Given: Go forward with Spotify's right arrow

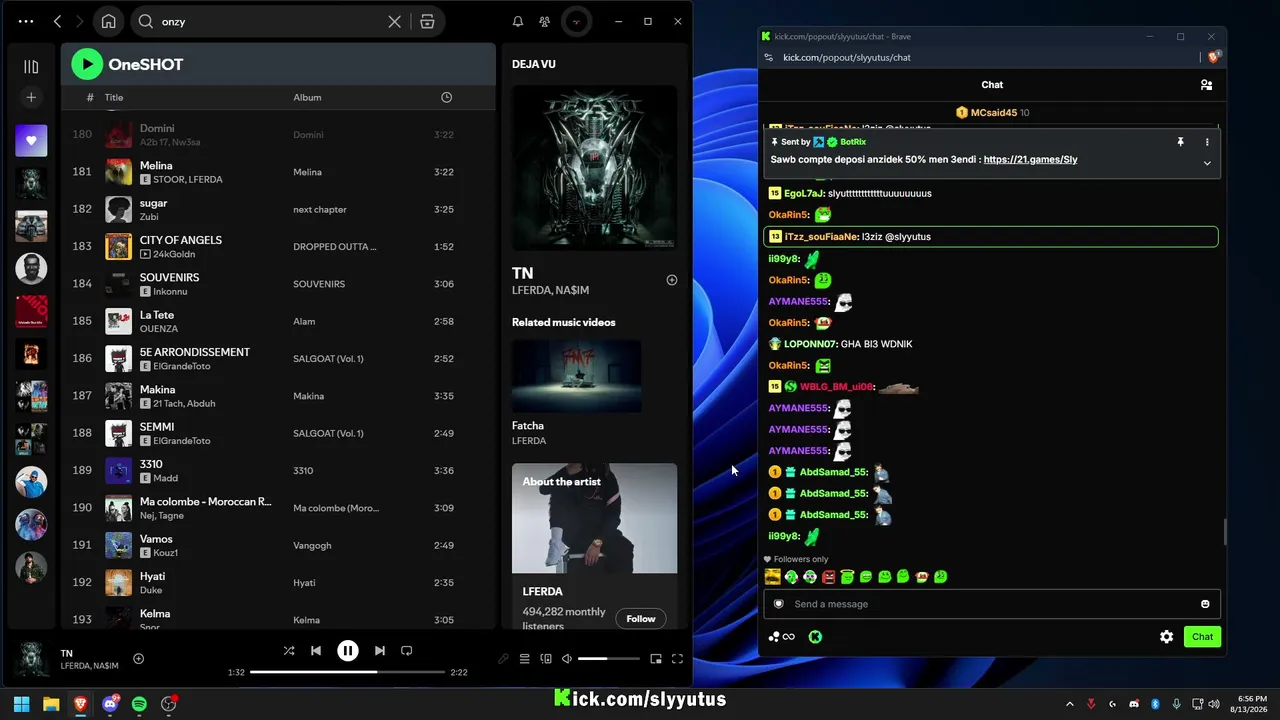Looking at the screenshot, I should 79,21.
